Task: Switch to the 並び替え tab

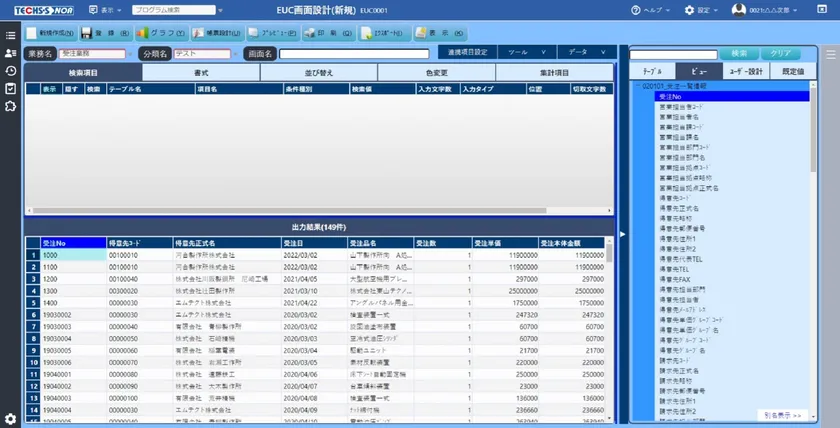Action: pyautogui.click(x=320, y=73)
